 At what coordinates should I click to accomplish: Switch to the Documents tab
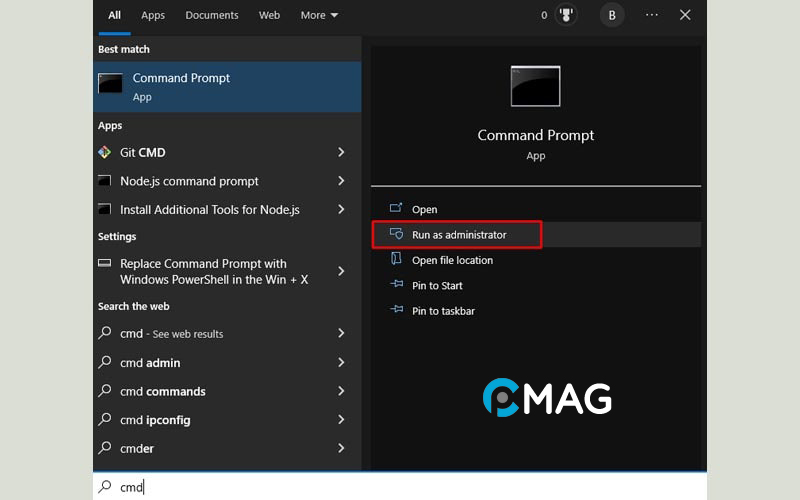coord(212,15)
